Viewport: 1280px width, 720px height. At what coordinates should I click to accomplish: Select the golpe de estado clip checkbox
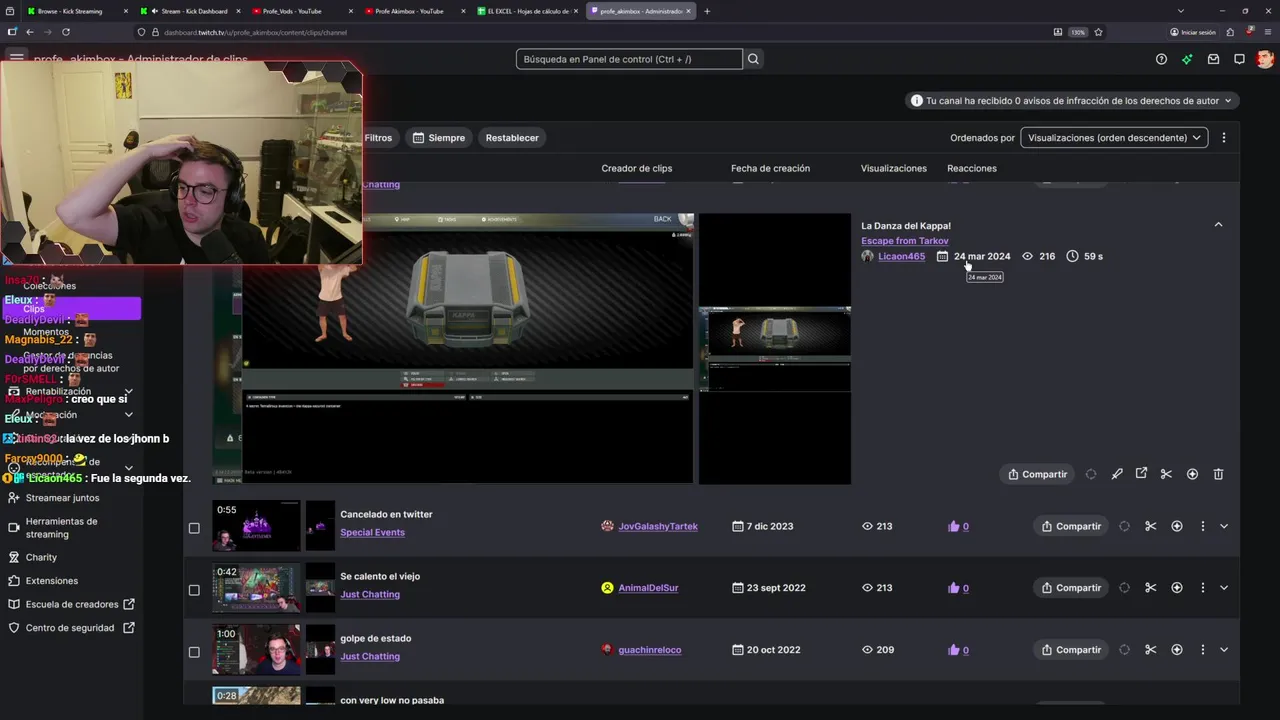tap(194, 652)
